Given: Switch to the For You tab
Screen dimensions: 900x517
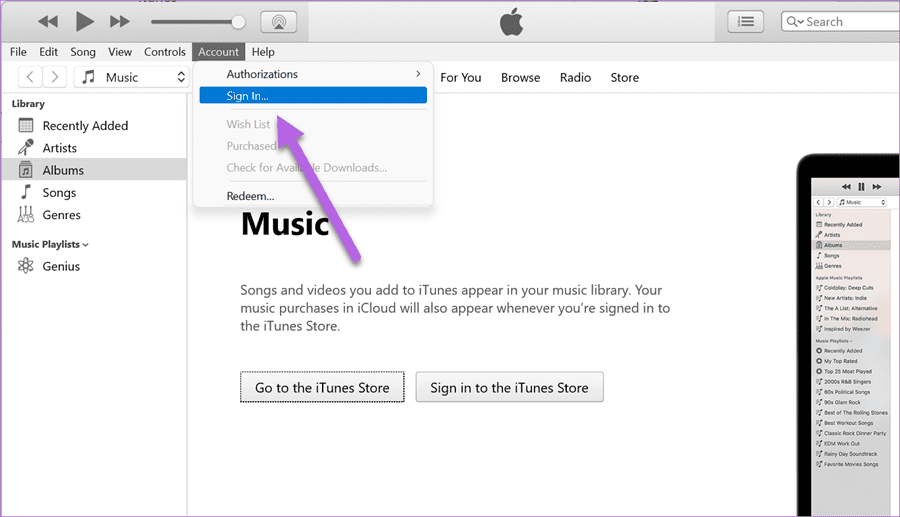Looking at the screenshot, I should click(460, 77).
